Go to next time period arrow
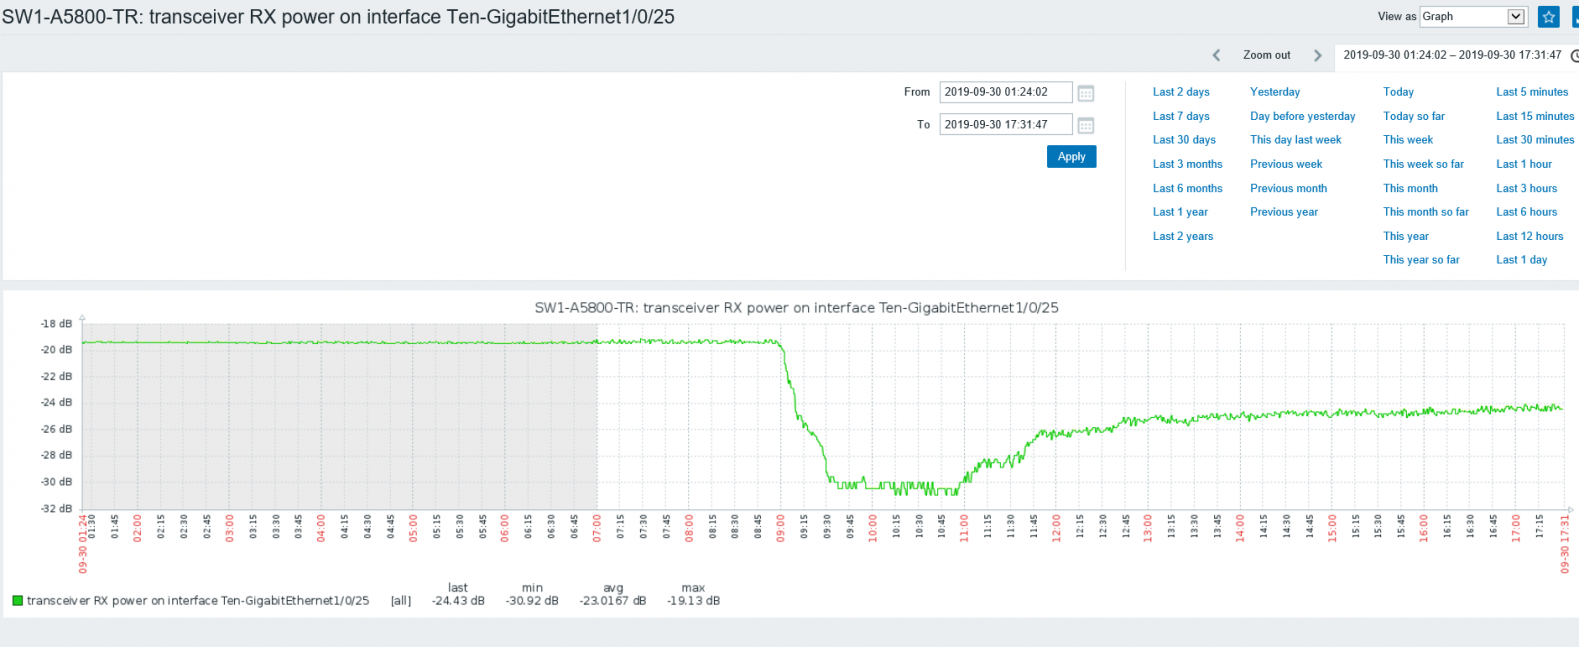 point(1317,55)
